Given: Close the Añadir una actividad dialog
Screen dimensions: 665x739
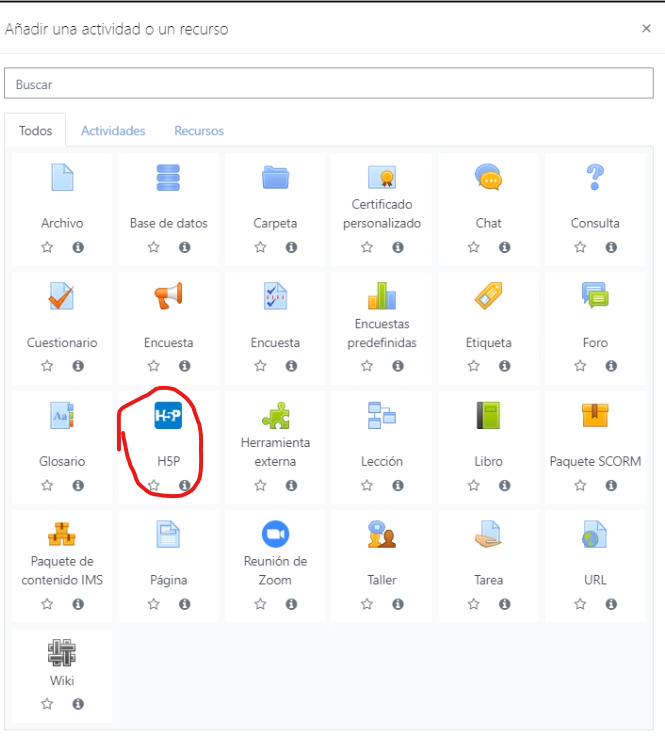Looking at the screenshot, I should click(x=647, y=29).
